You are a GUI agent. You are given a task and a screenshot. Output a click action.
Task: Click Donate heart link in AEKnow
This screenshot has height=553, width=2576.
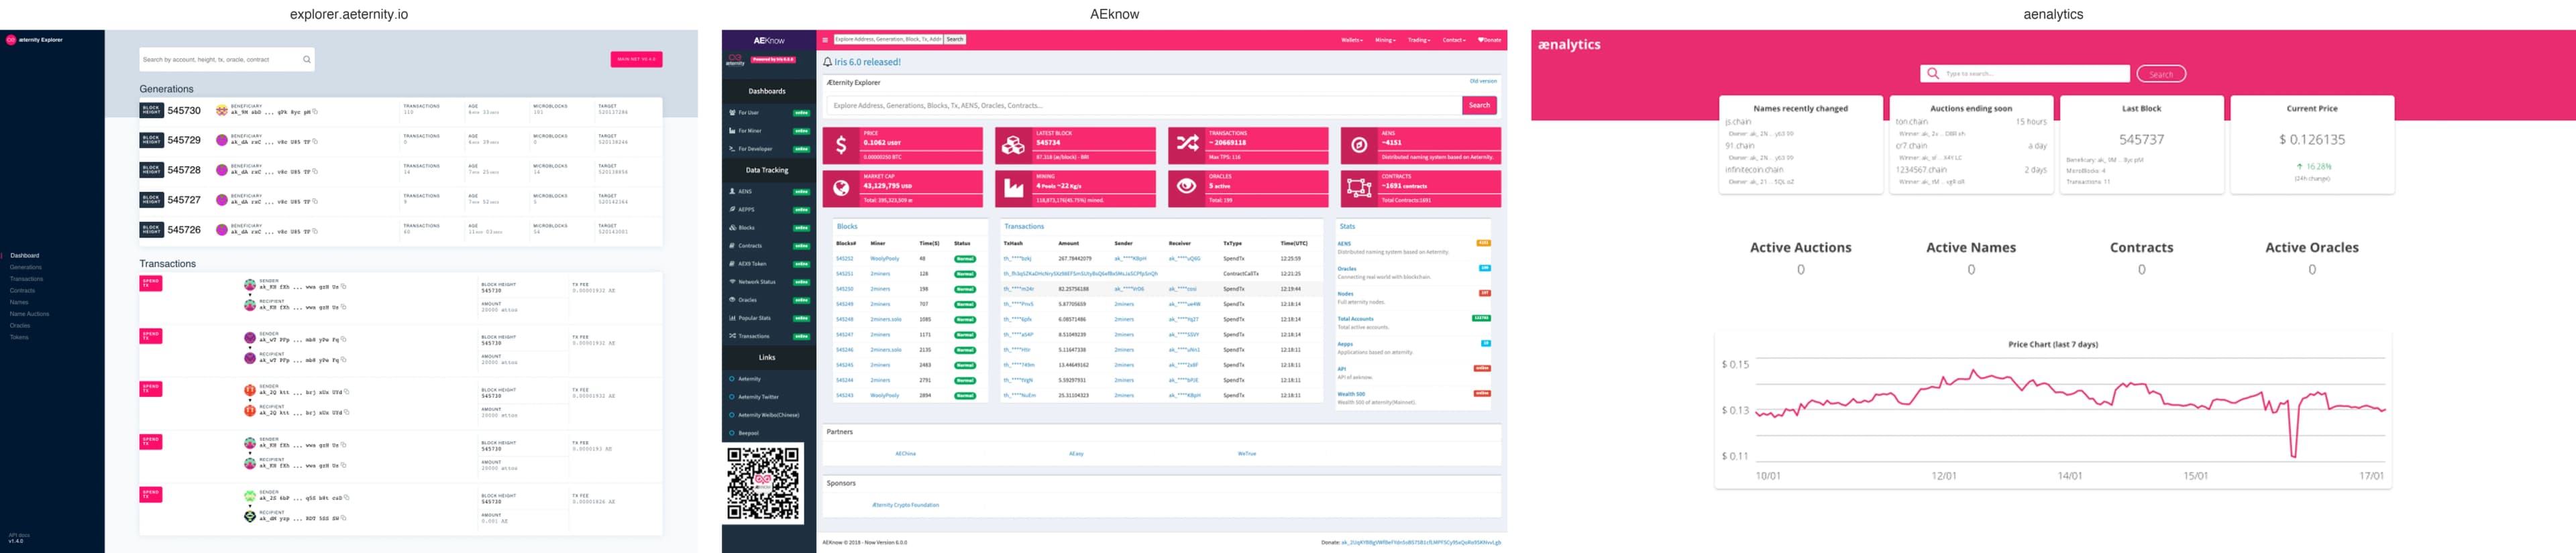[1489, 40]
